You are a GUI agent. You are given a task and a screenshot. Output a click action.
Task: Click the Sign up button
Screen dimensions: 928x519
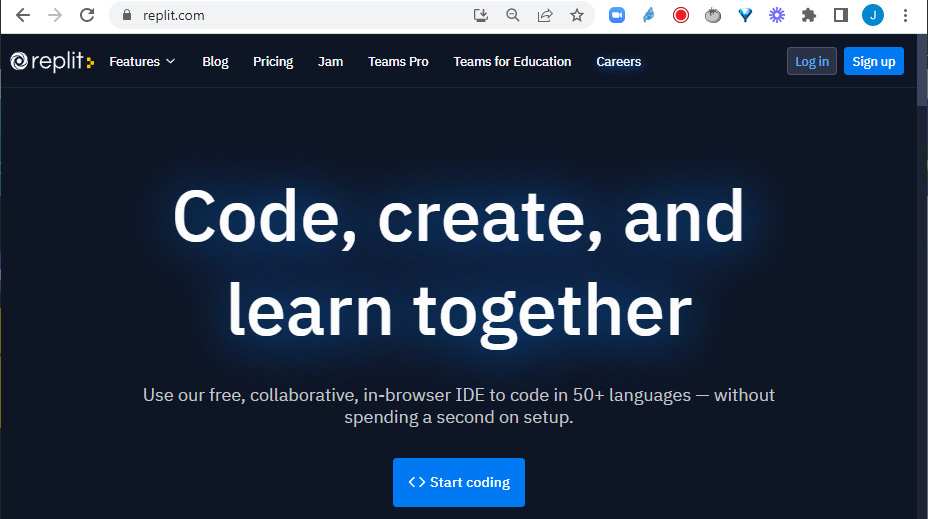pyautogui.click(x=874, y=61)
